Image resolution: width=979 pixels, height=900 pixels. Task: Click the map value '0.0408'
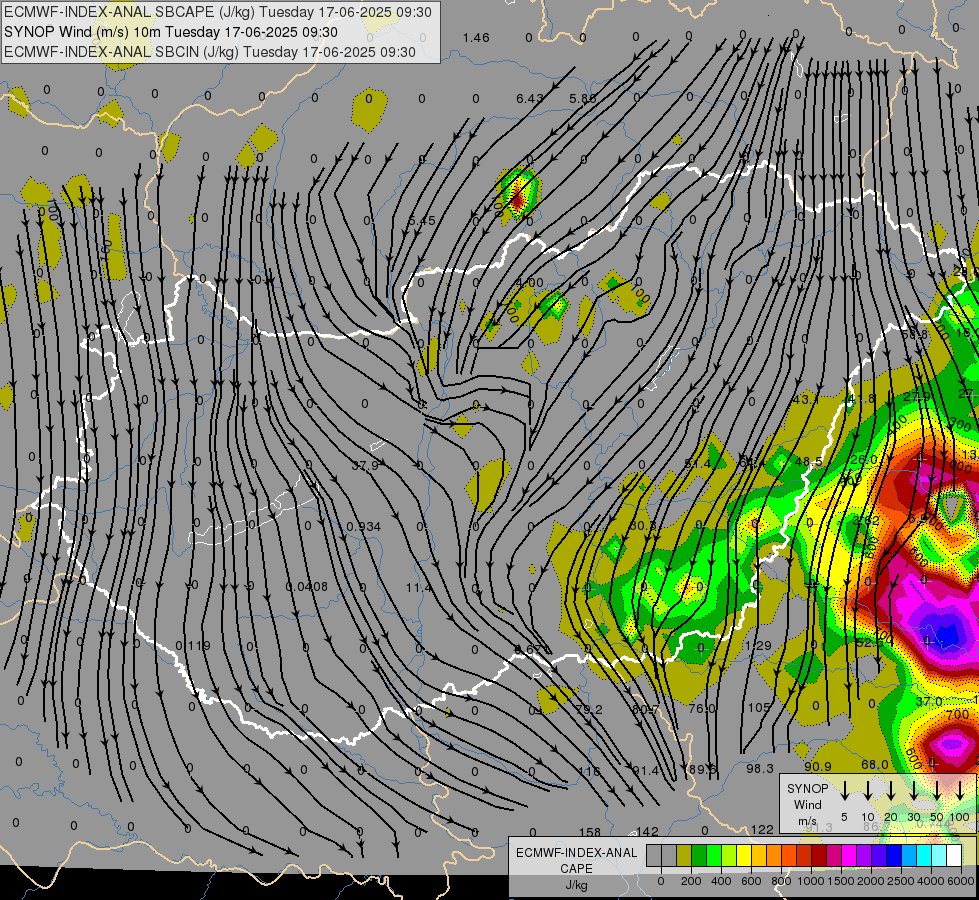[307, 586]
